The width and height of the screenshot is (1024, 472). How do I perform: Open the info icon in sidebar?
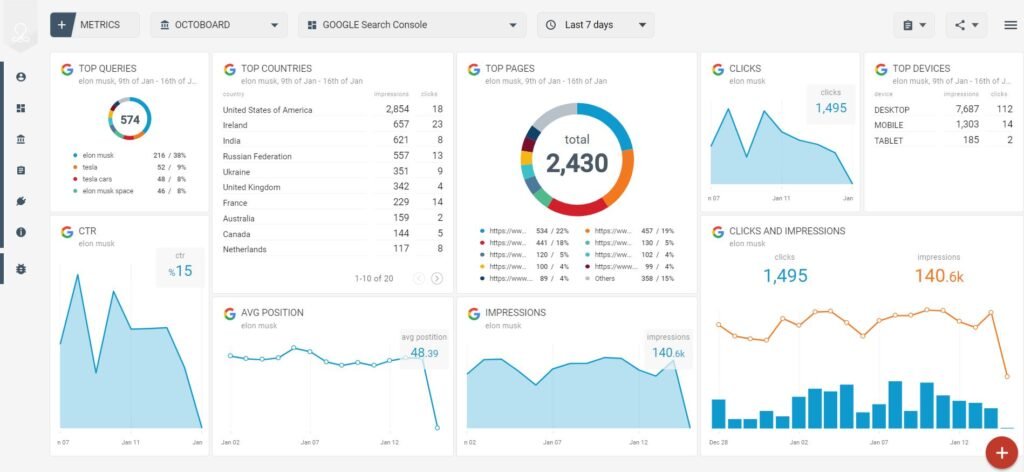pos(21,232)
